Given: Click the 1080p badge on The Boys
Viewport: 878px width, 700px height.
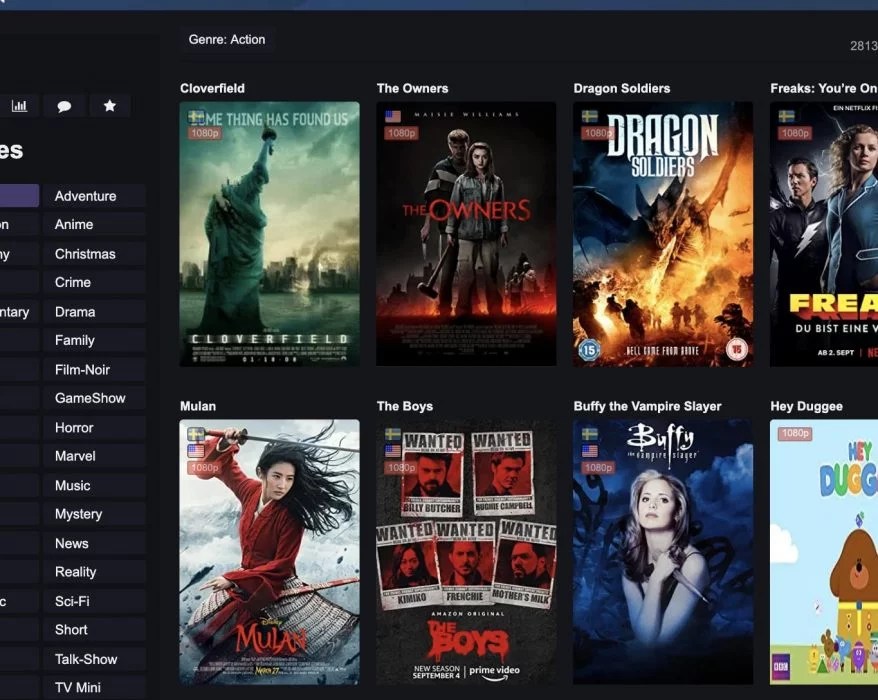Looking at the screenshot, I should pyautogui.click(x=401, y=468).
